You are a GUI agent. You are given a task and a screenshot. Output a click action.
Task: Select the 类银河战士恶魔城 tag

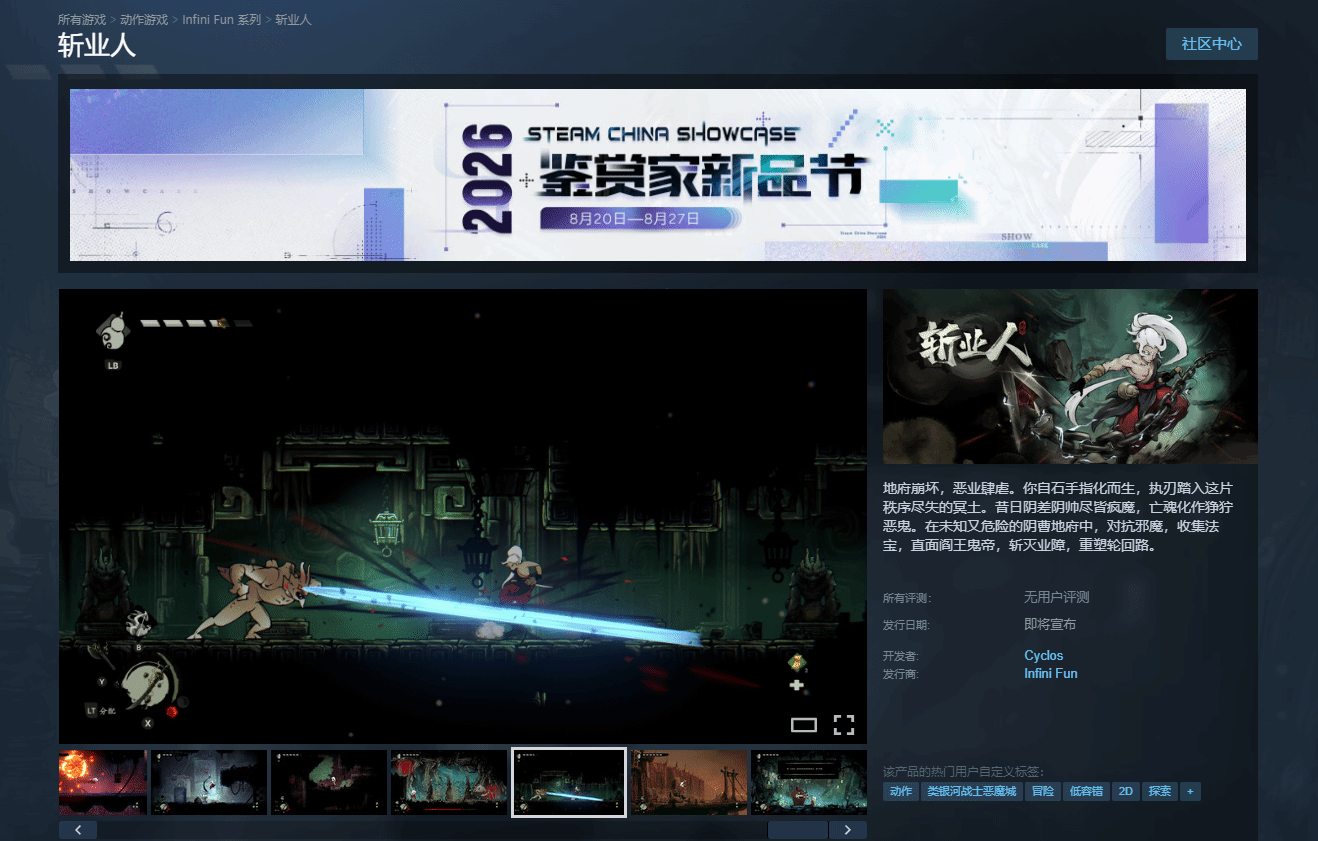click(971, 791)
